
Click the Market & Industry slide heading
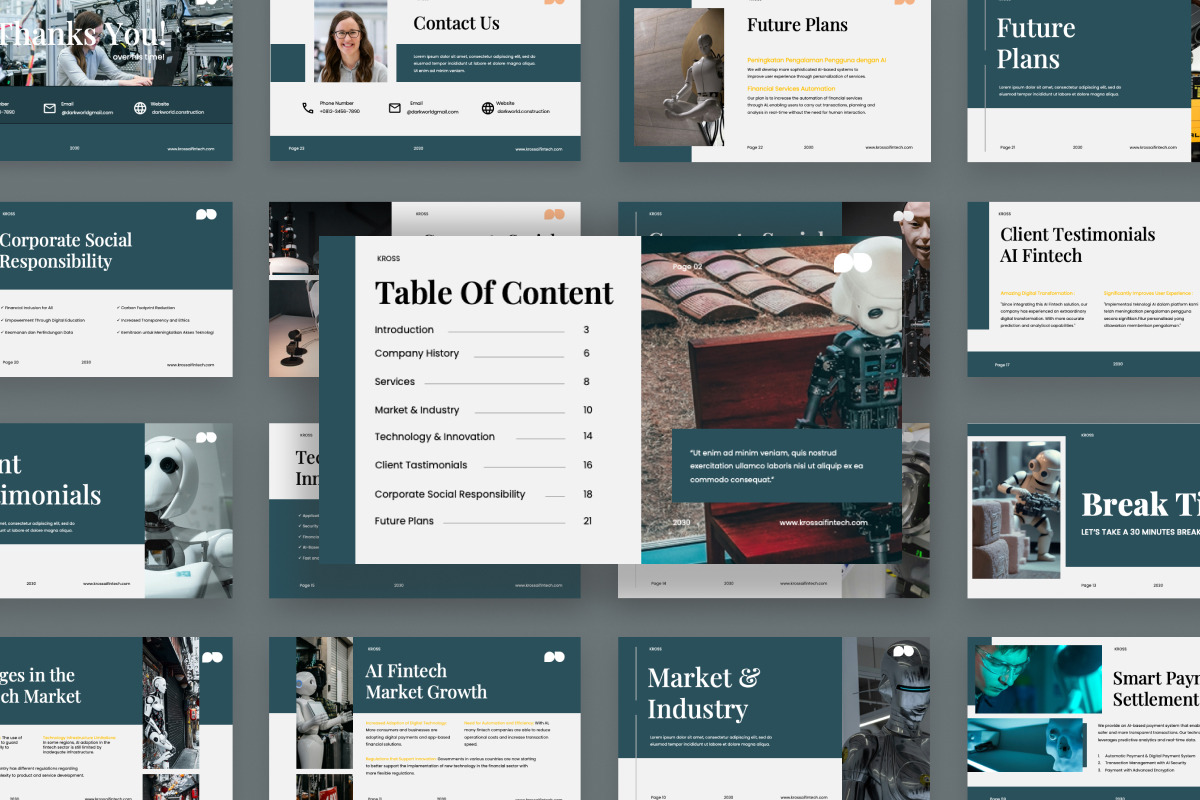(704, 693)
